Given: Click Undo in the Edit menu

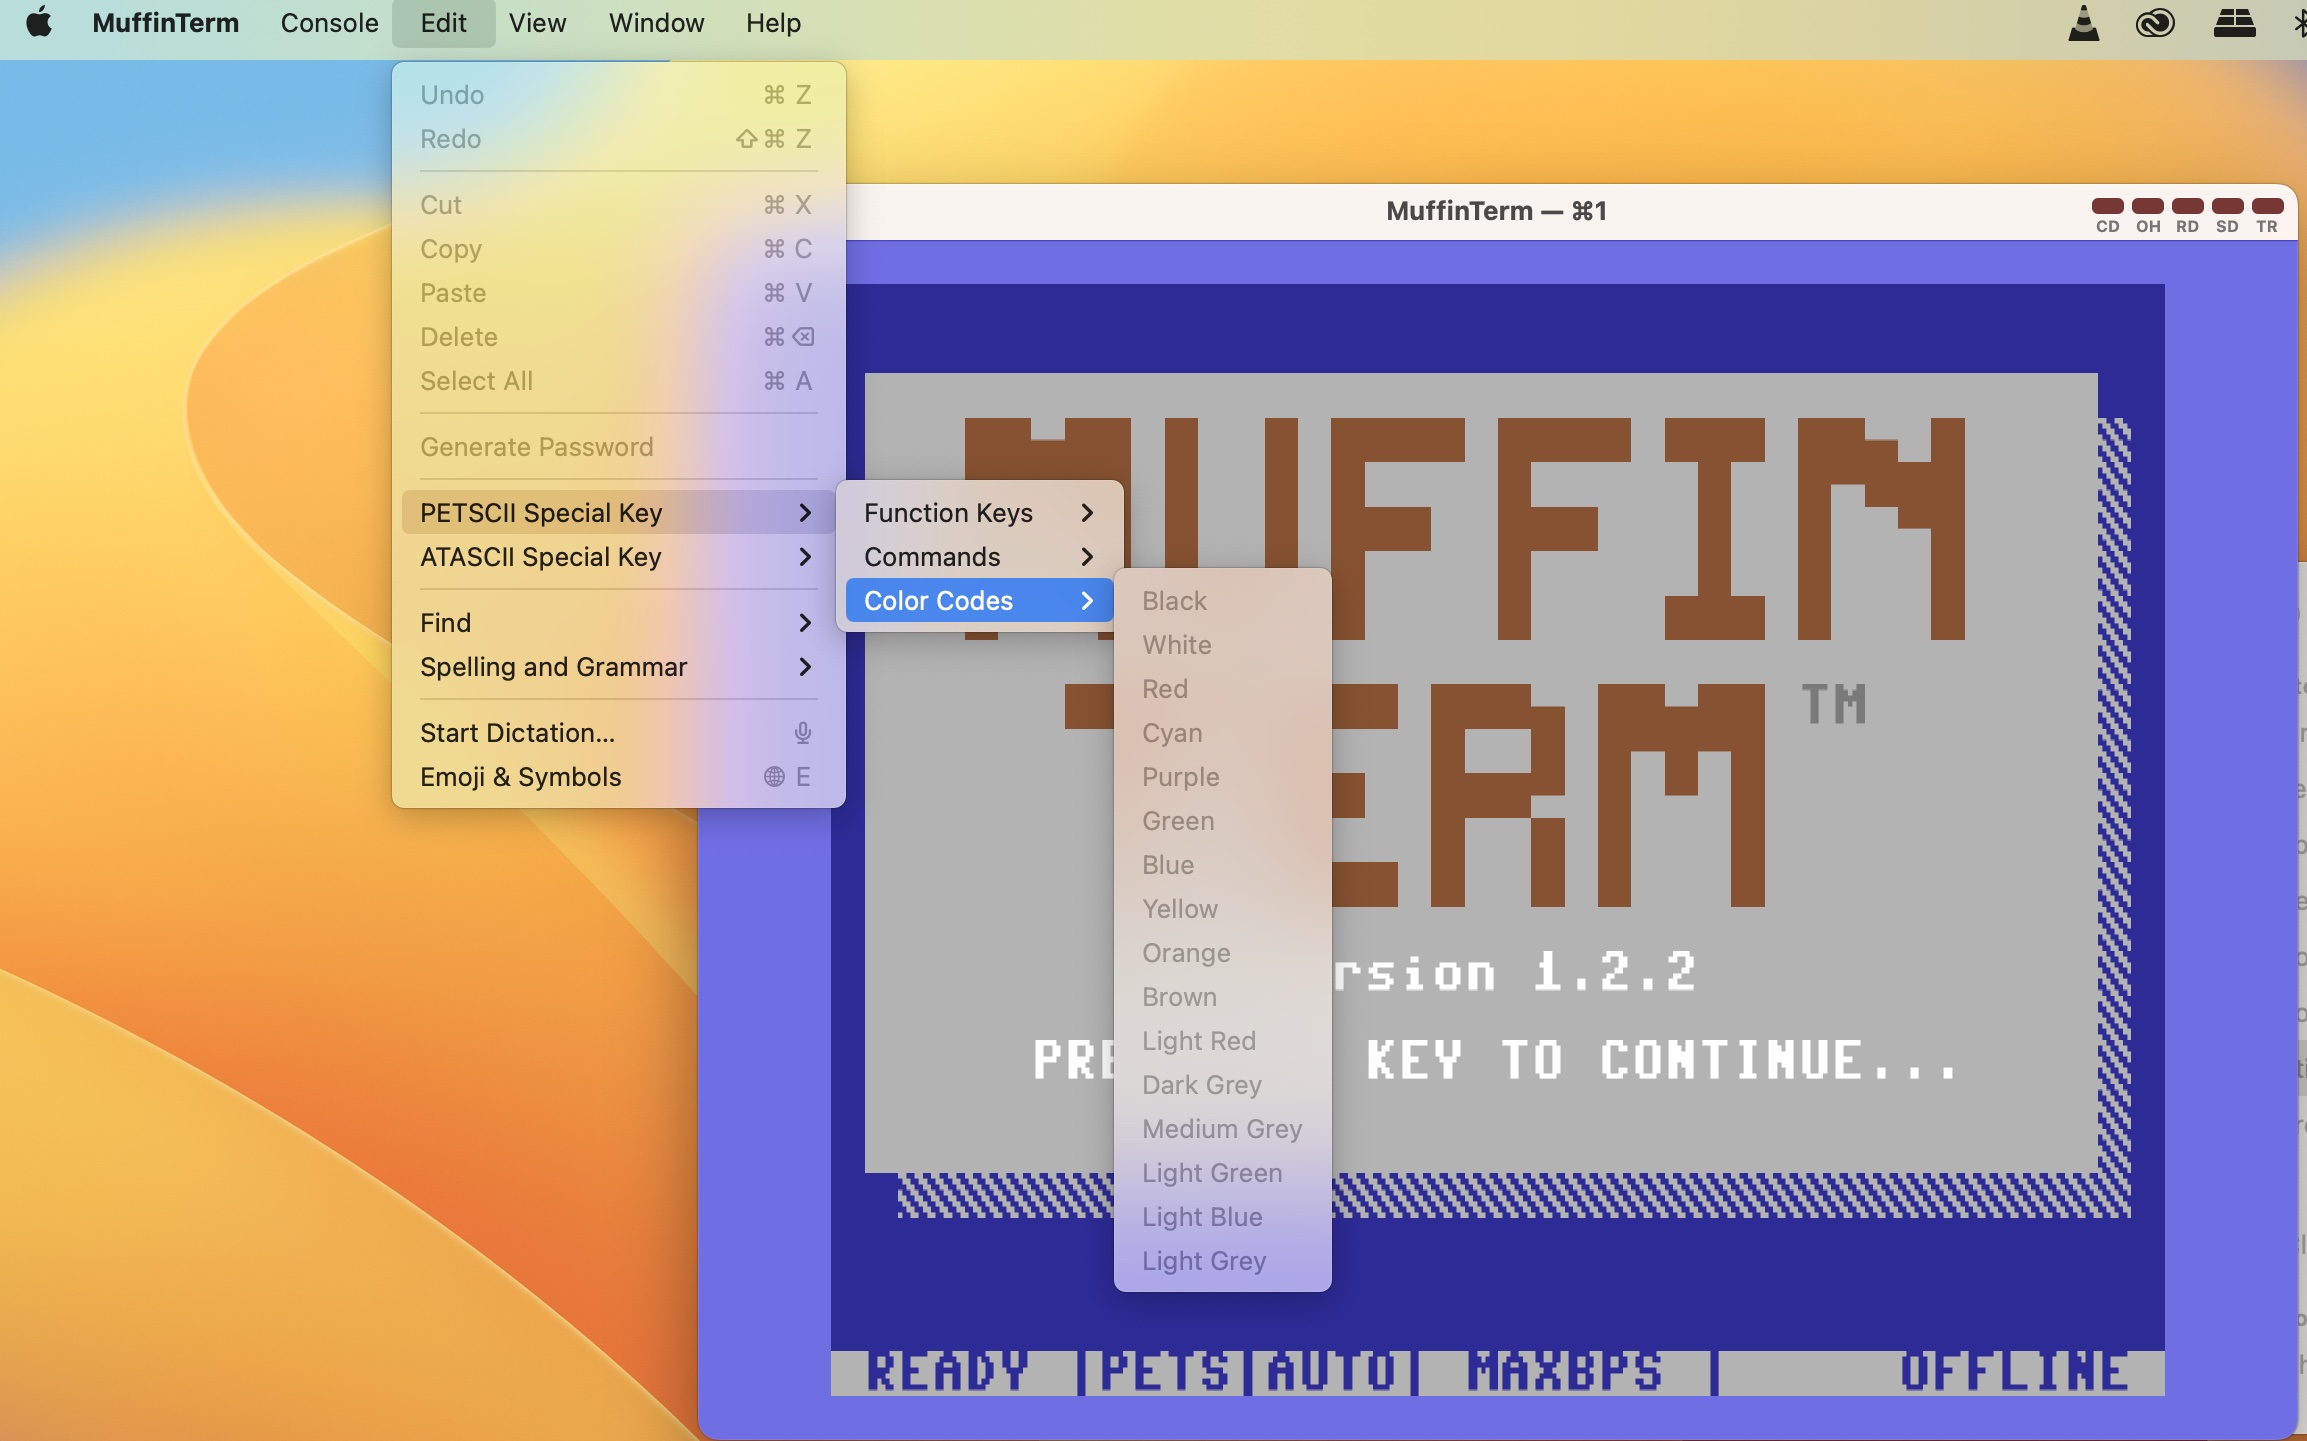Looking at the screenshot, I should [618, 95].
